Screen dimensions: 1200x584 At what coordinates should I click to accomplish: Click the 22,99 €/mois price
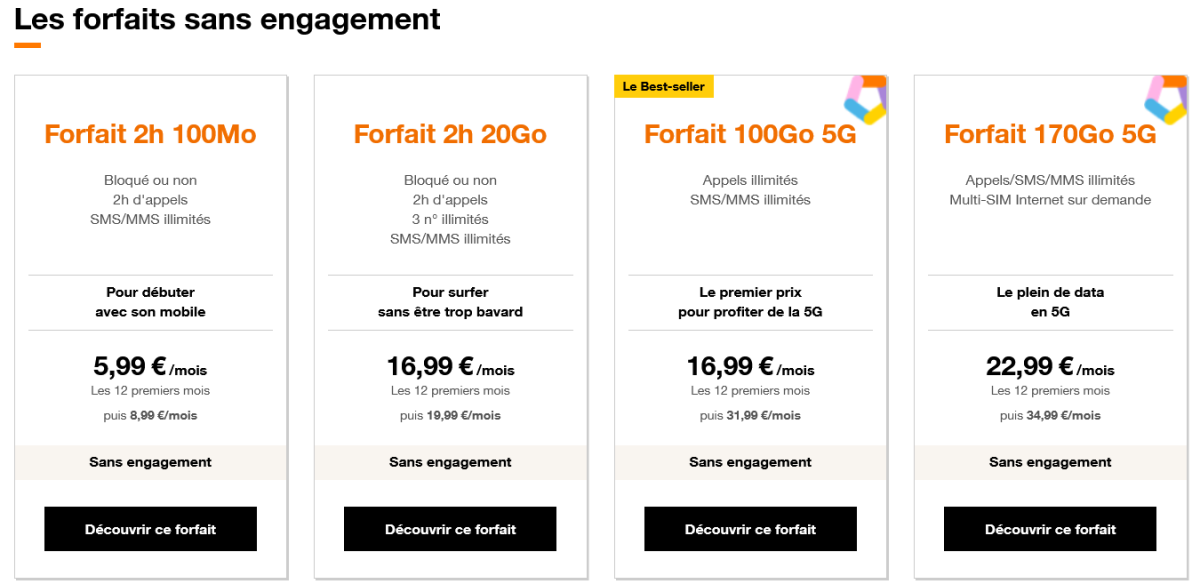(1050, 367)
